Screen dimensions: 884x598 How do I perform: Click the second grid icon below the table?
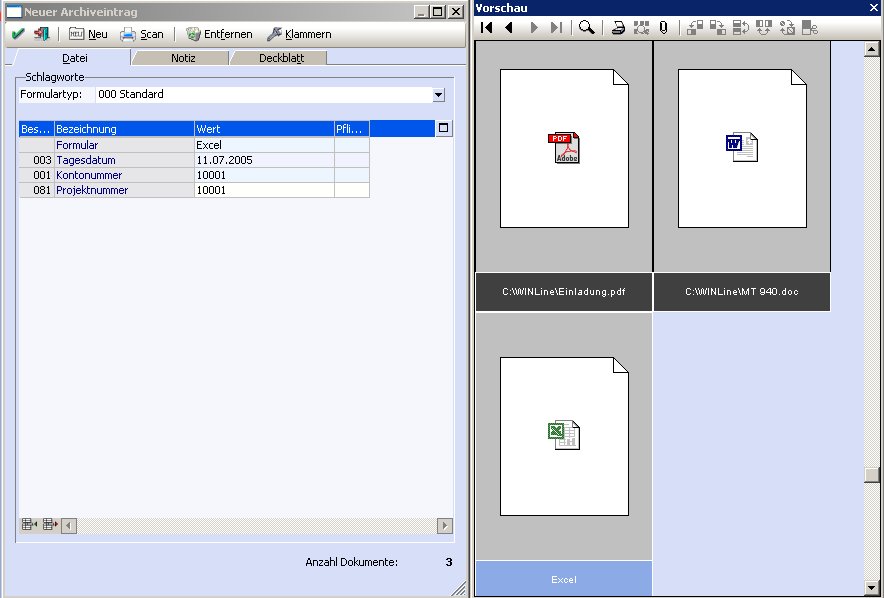(50, 525)
